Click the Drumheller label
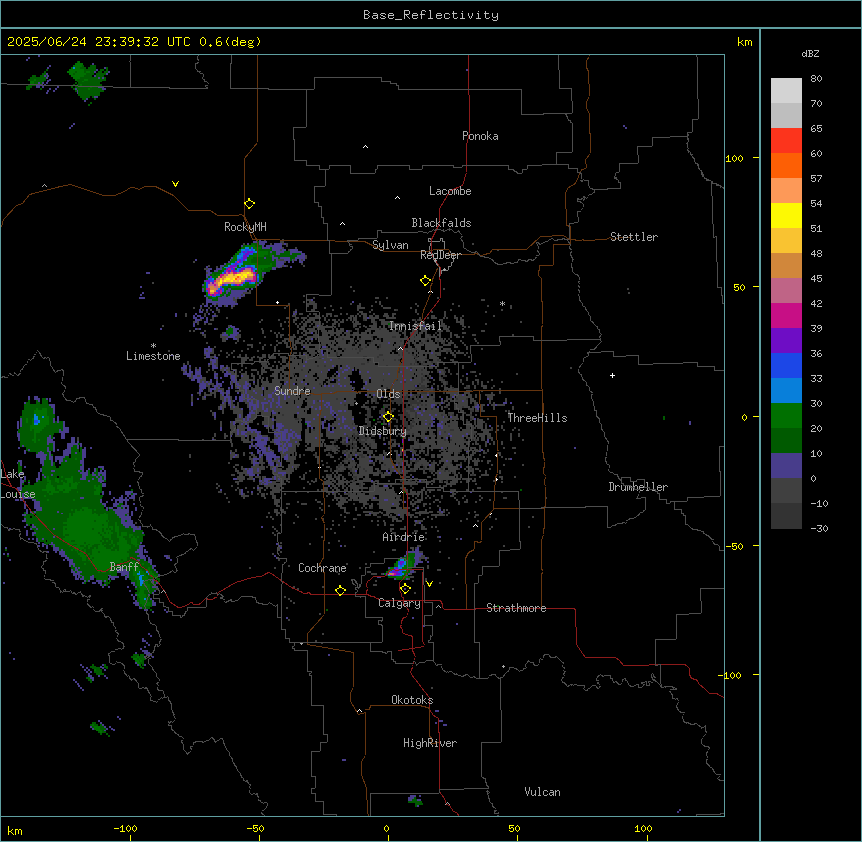The width and height of the screenshot is (862, 842). (x=638, y=487)
